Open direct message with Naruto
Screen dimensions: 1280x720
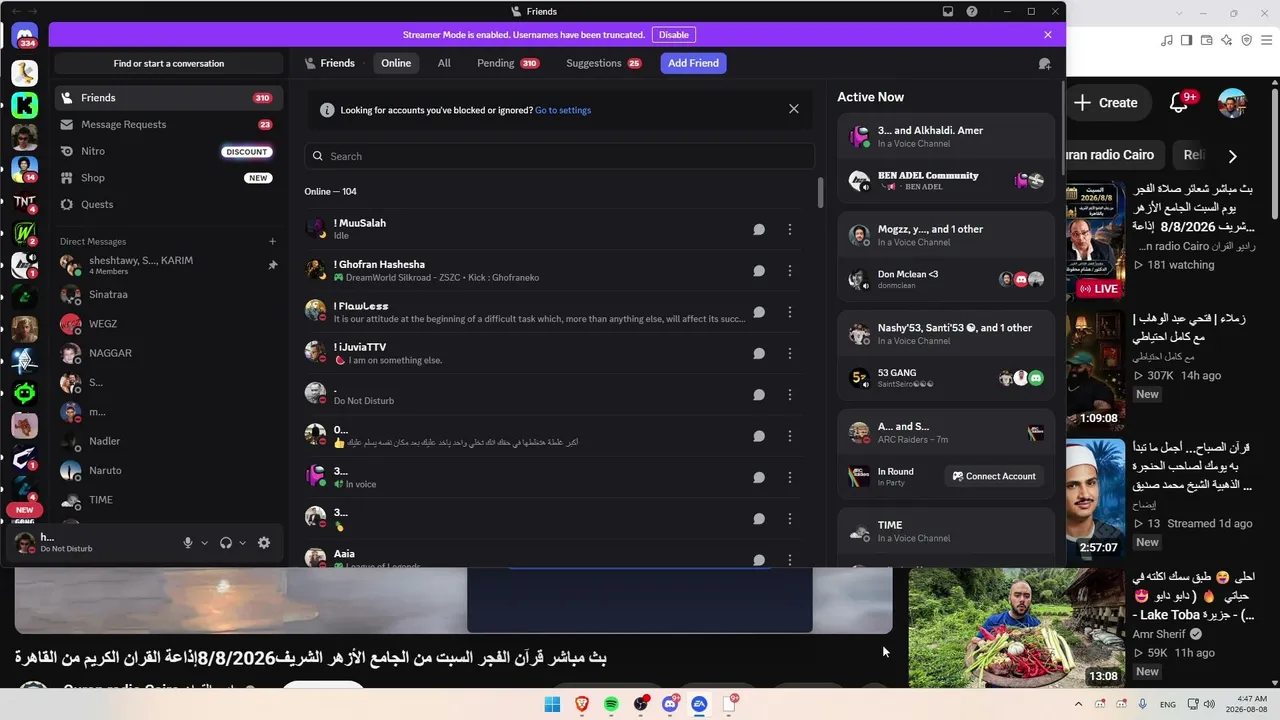[169, 470]
